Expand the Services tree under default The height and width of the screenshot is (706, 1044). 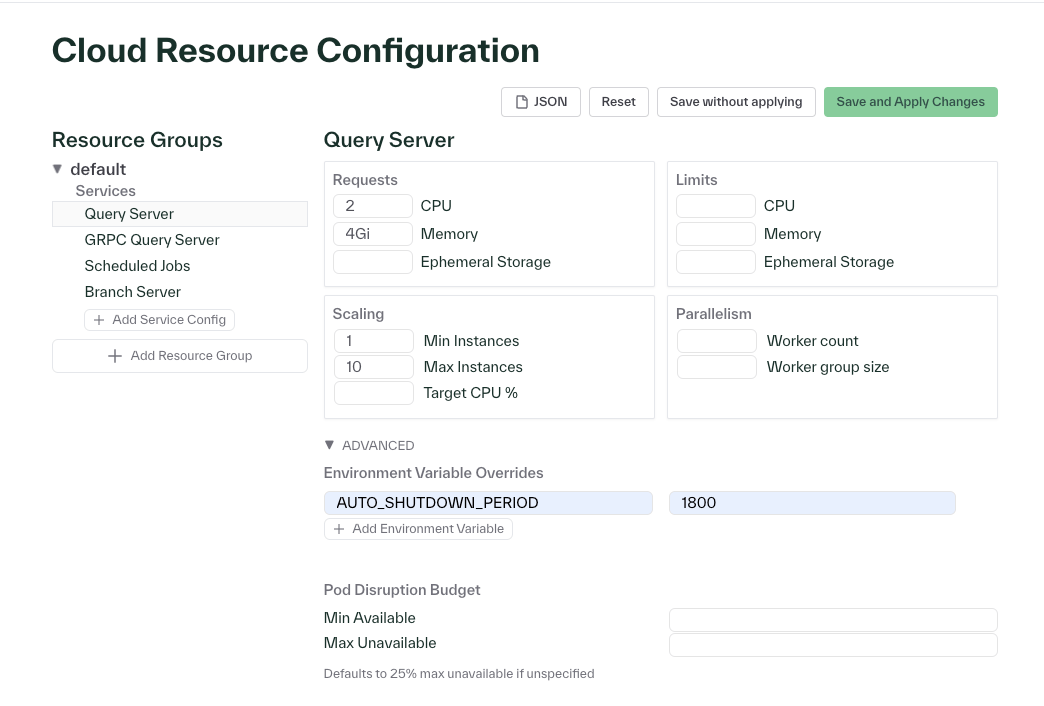pos(105,191)
